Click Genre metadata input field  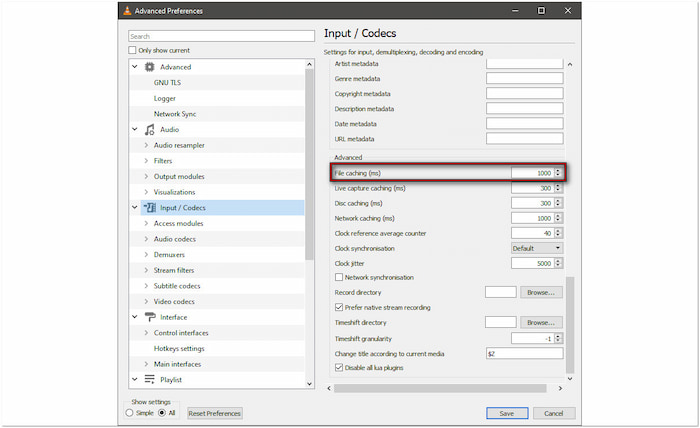(x=525, y=79)
